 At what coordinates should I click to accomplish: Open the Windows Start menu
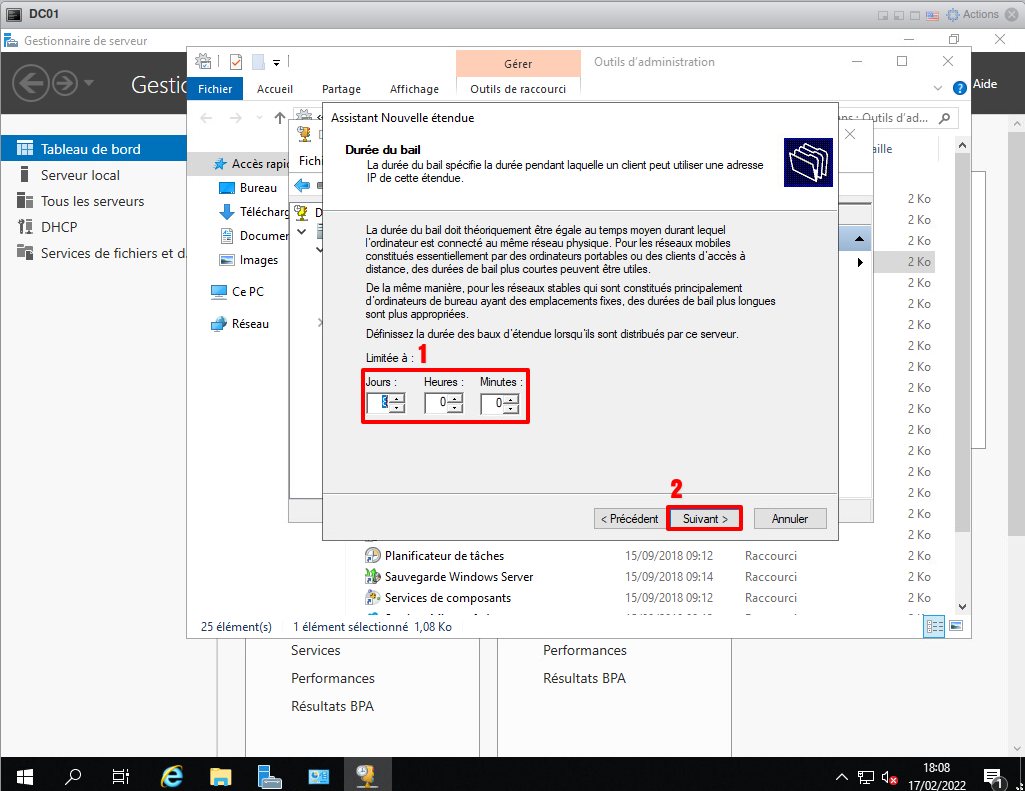[24, 775]
